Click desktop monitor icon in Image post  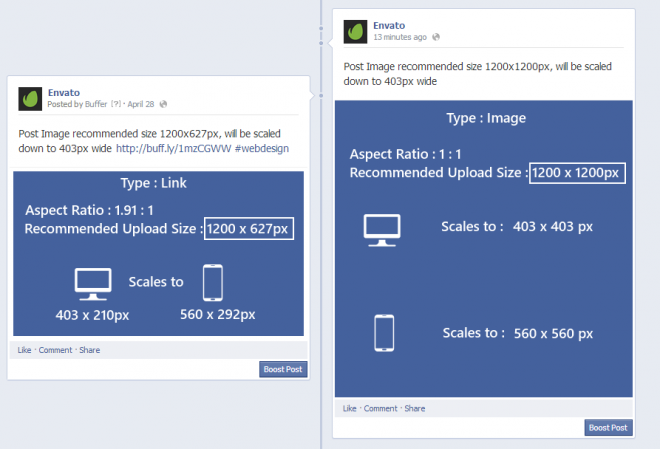pos(382,230)
